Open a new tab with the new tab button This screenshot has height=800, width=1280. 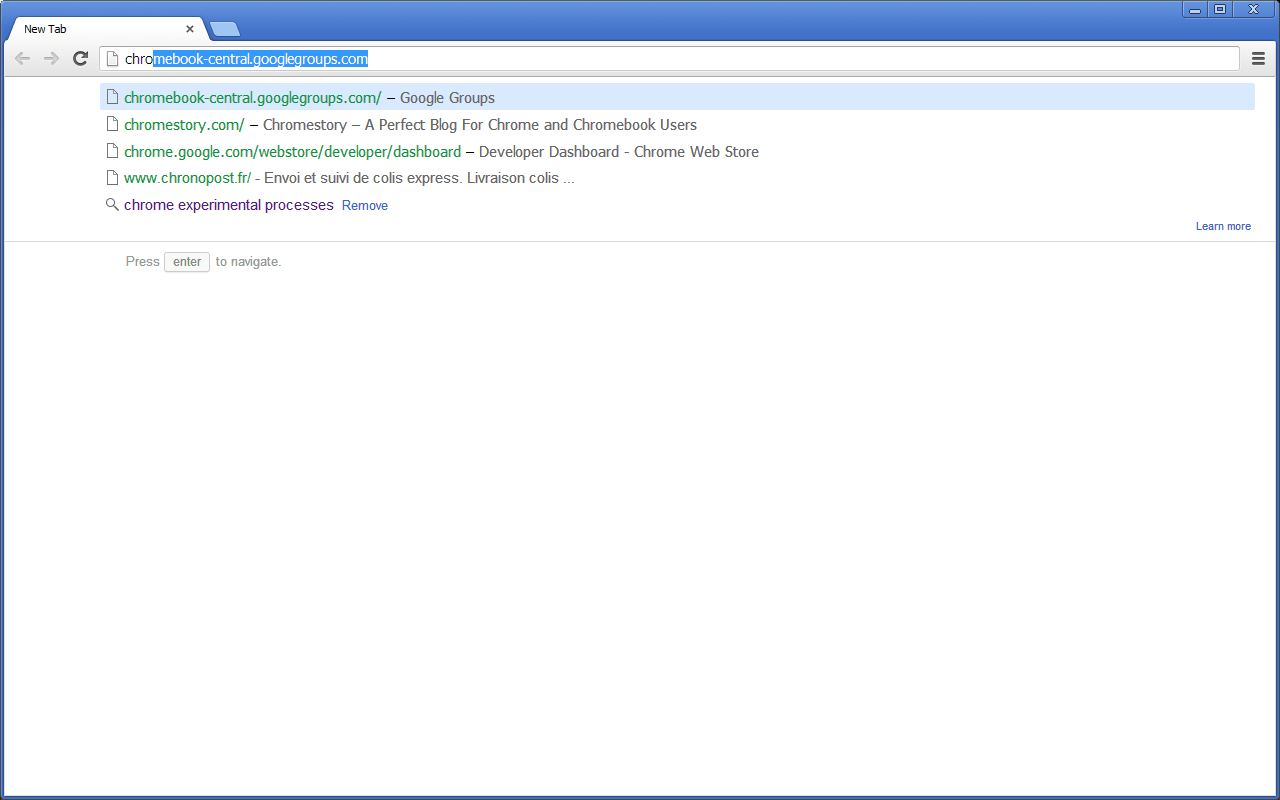[224, 29]
